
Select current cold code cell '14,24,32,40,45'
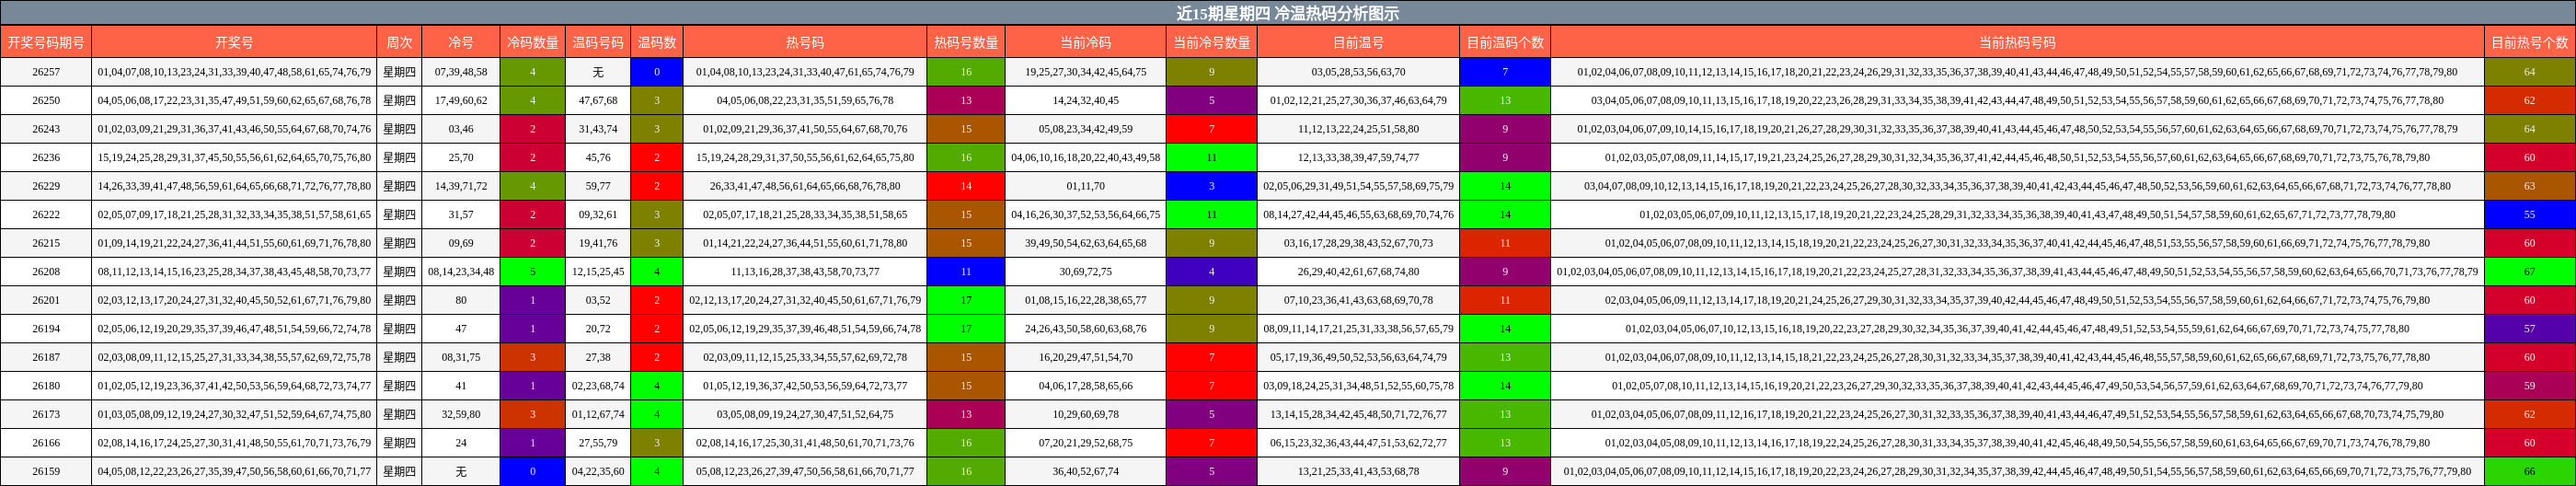coord(1086,100)
